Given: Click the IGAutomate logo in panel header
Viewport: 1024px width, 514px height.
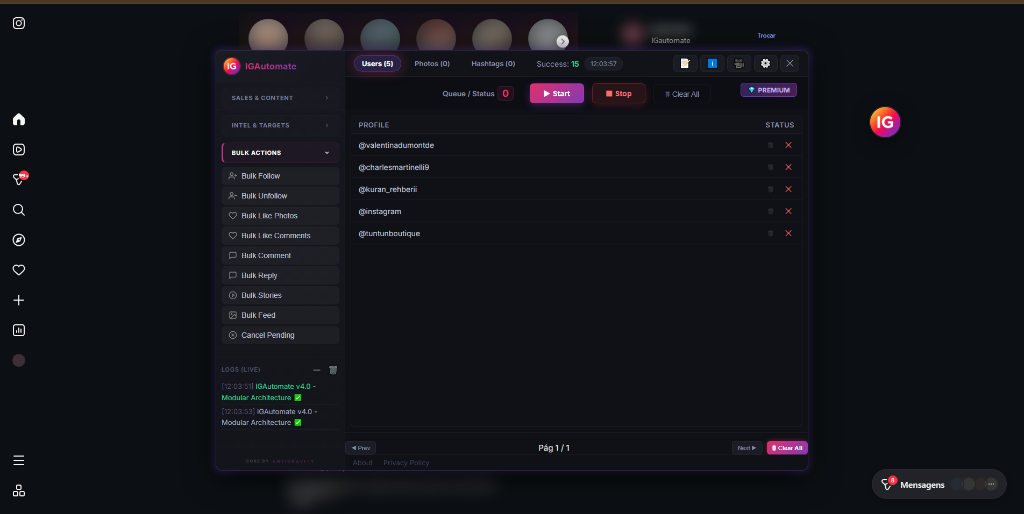Looking at the screenshot, I should [x=231, y=66].
